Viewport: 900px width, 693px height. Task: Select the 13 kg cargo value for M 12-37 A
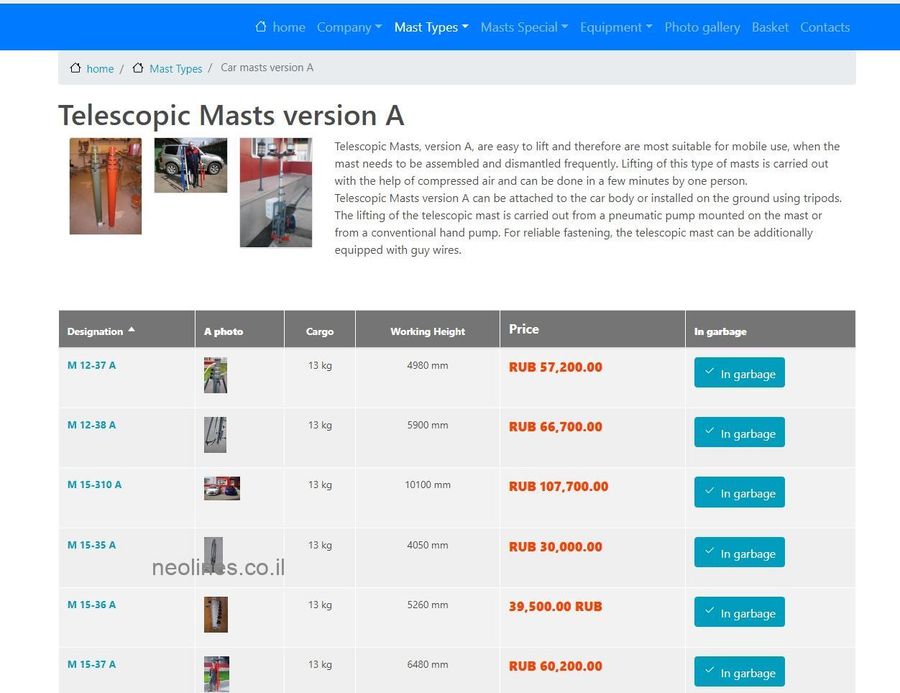coord(320,365)
